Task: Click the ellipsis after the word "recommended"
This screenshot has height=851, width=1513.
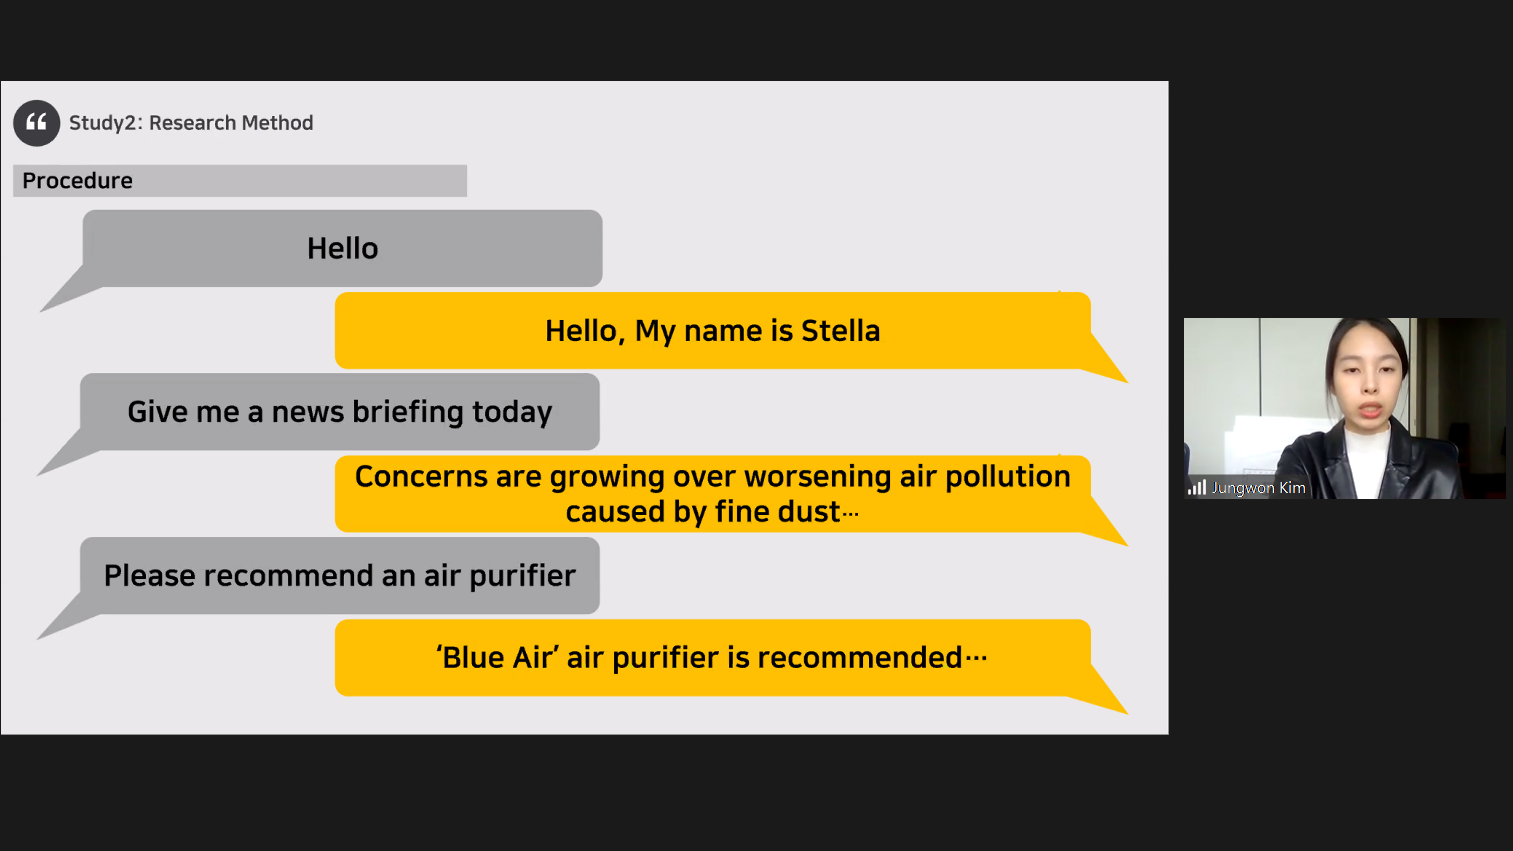Action: [x=977, y=658]
